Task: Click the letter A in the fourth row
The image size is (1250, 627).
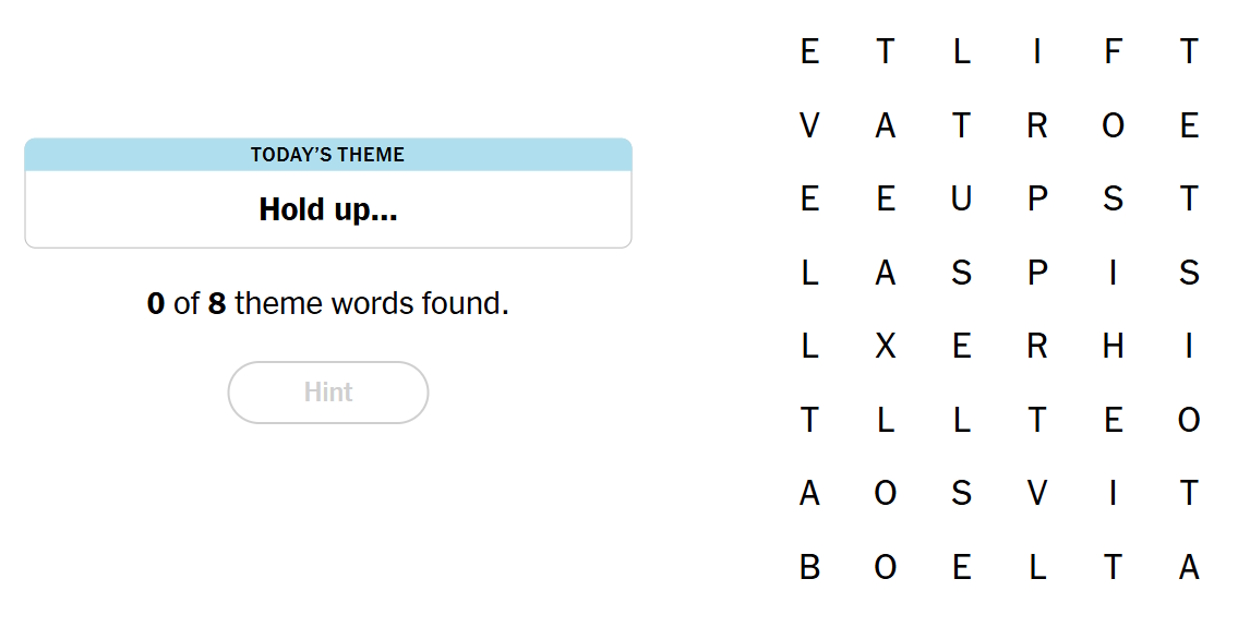Action: (x=885, y=273)
